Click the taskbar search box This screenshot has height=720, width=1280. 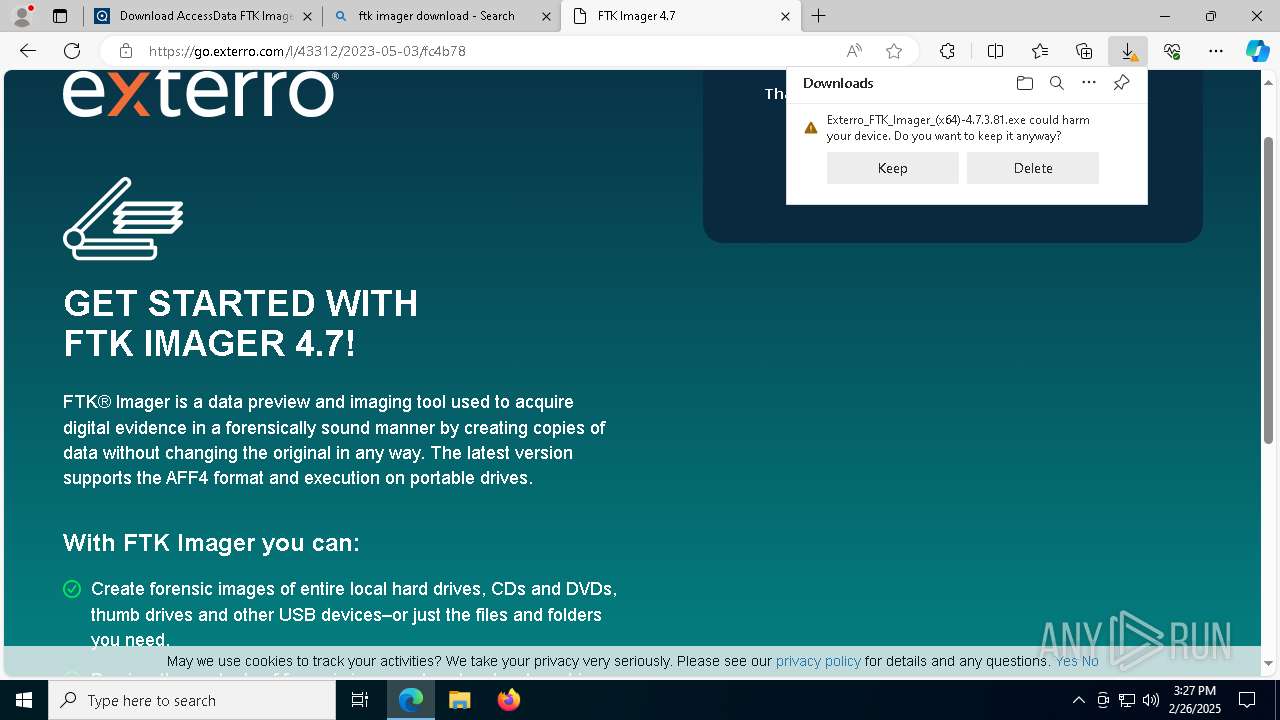click(x=192, y=700)
